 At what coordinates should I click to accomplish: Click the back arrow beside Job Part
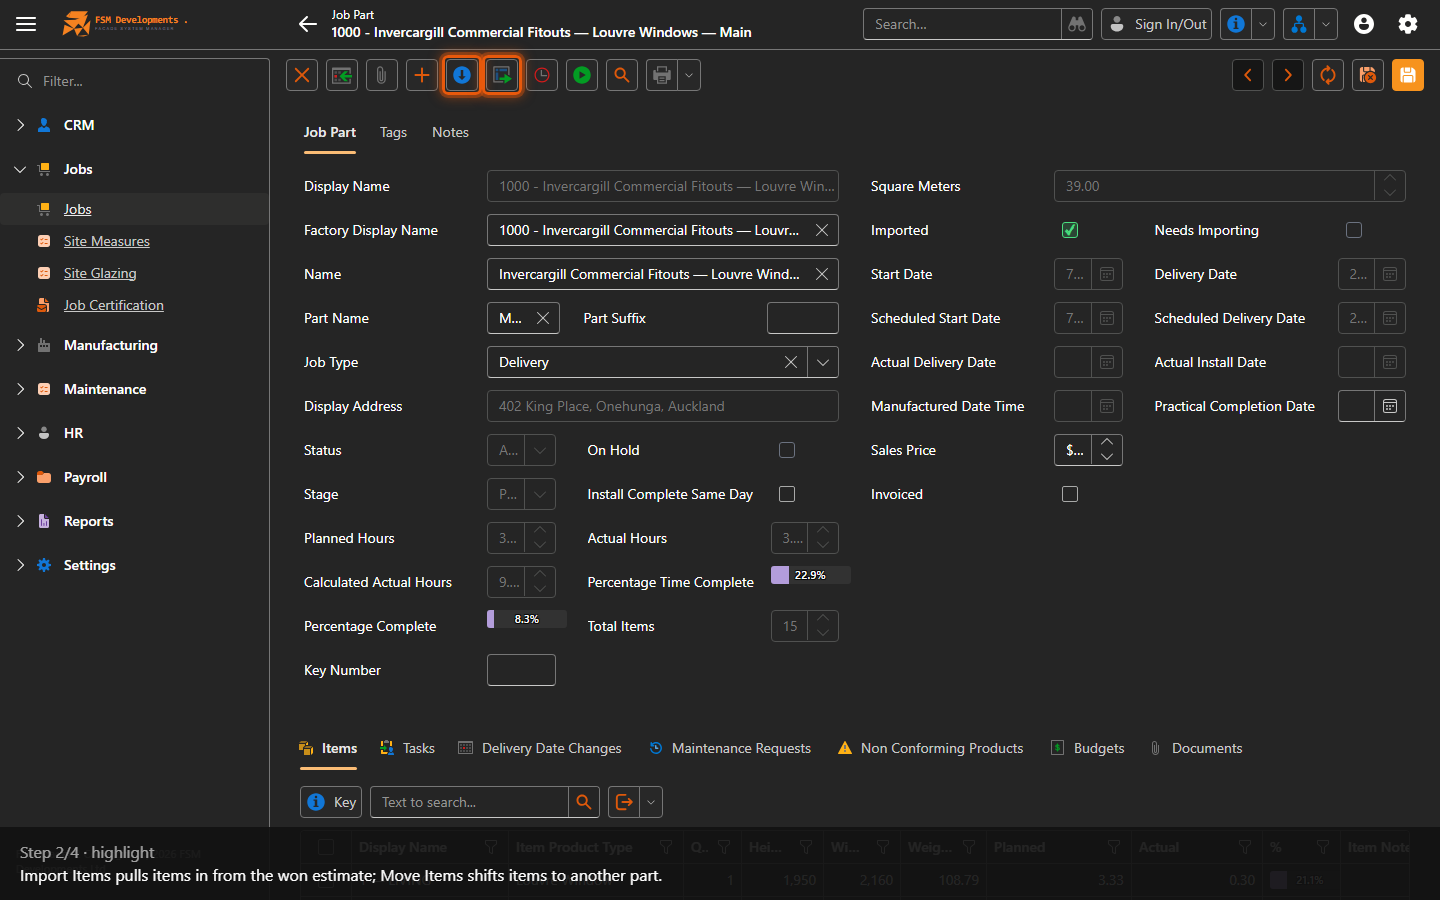pos(307,24)
